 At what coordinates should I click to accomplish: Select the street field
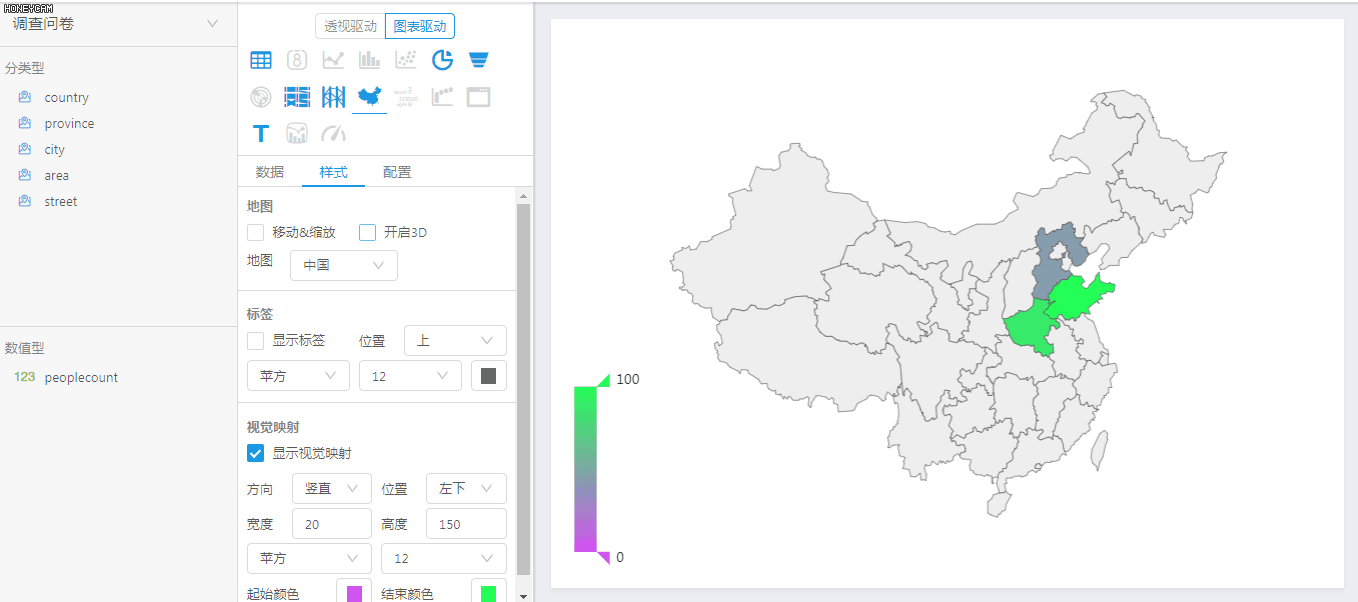(61, 201)
